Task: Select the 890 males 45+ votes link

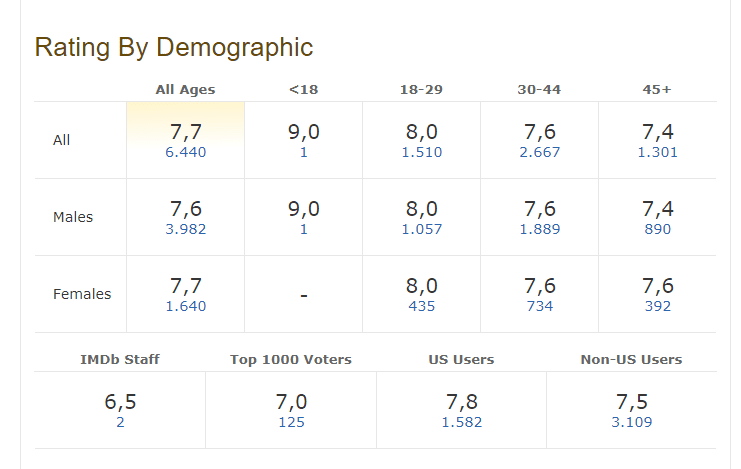Action: click(657, 229)
